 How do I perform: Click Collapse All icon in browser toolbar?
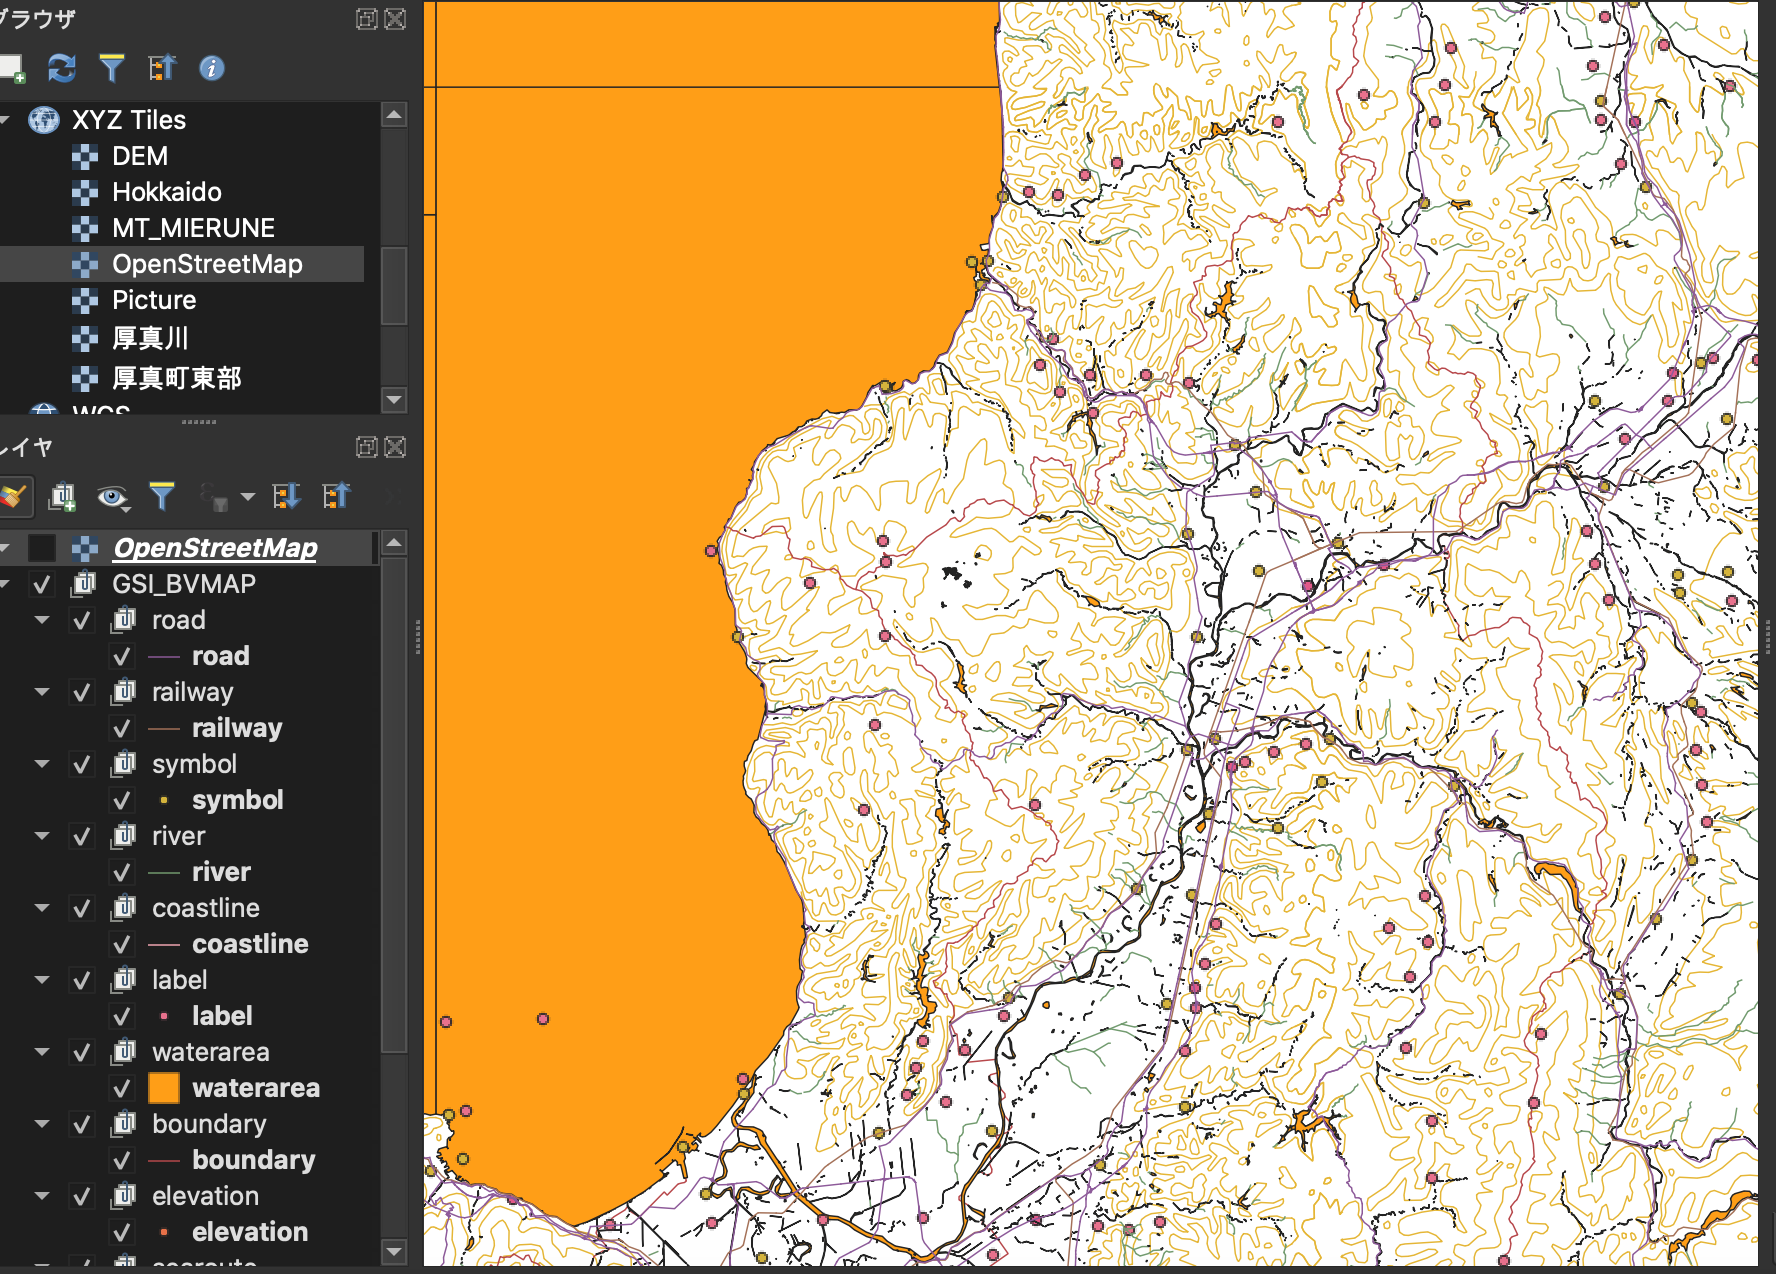162,68
